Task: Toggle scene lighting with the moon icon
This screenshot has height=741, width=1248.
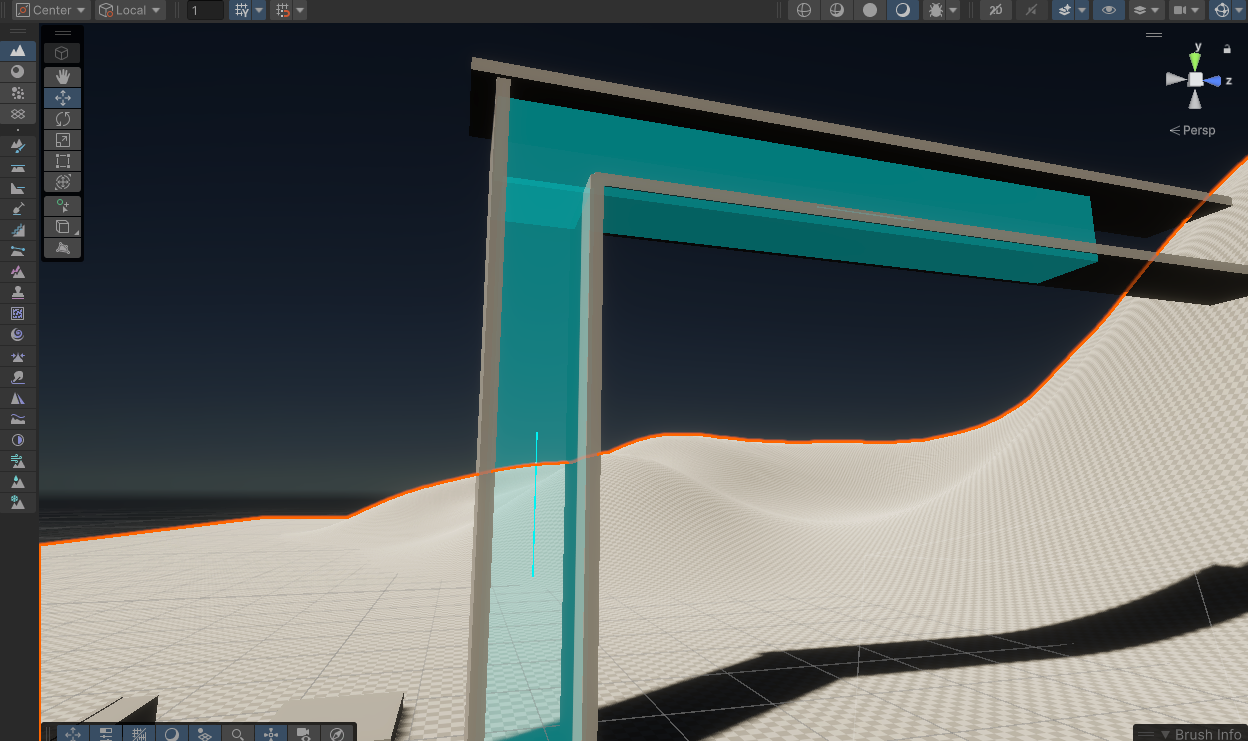Action: [x=902, y=10]
